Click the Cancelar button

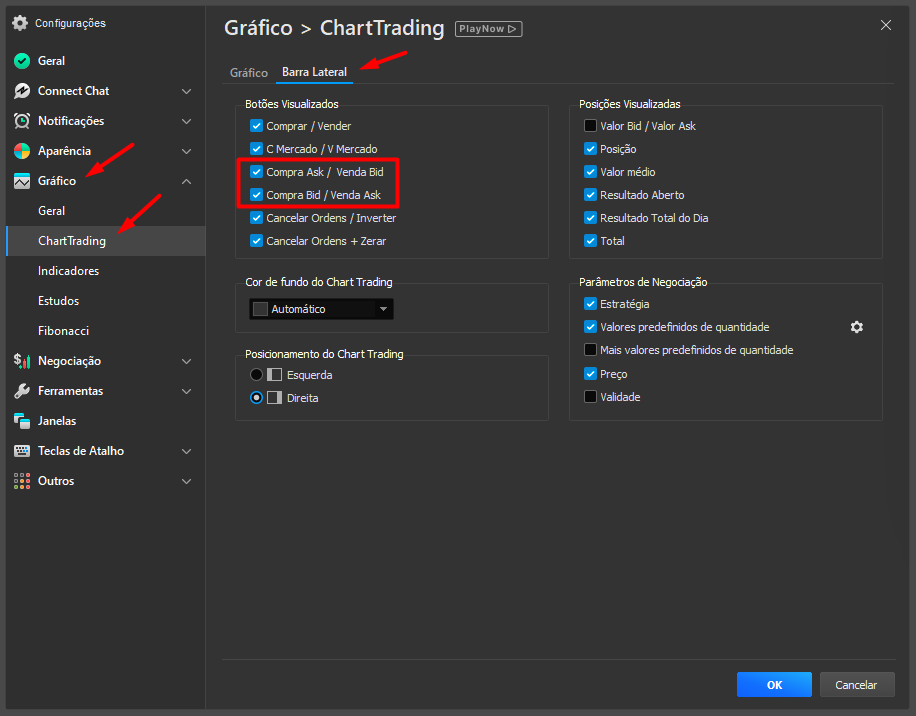click(856, 685)
